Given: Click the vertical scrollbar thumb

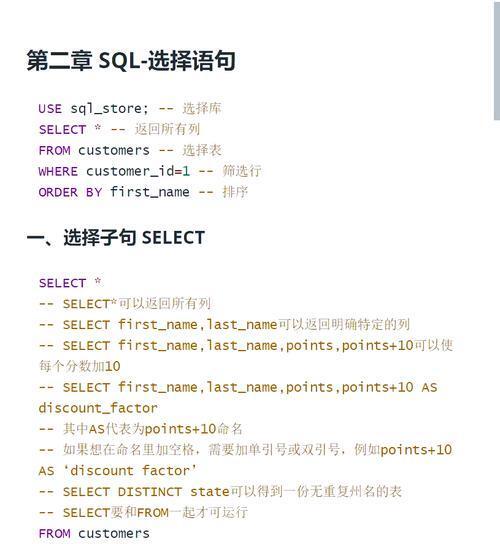Looking at the screenshot, I should coord(497,61).
